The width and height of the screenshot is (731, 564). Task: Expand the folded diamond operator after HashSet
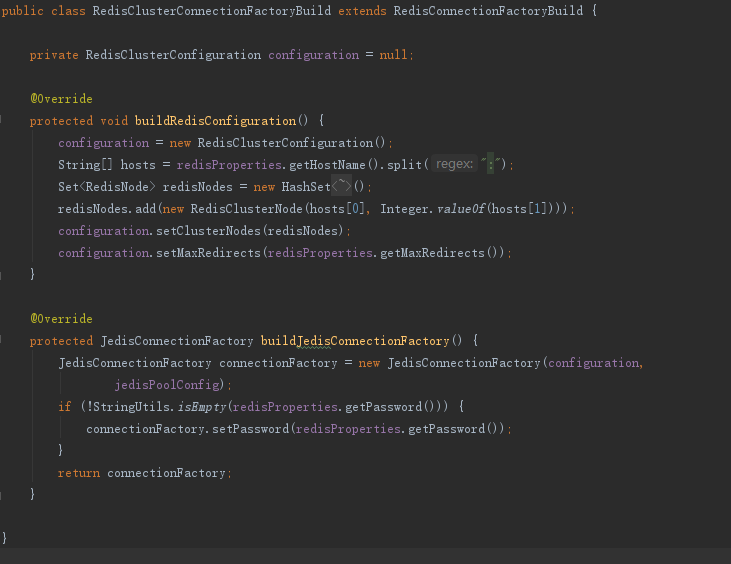click(341, 186)
